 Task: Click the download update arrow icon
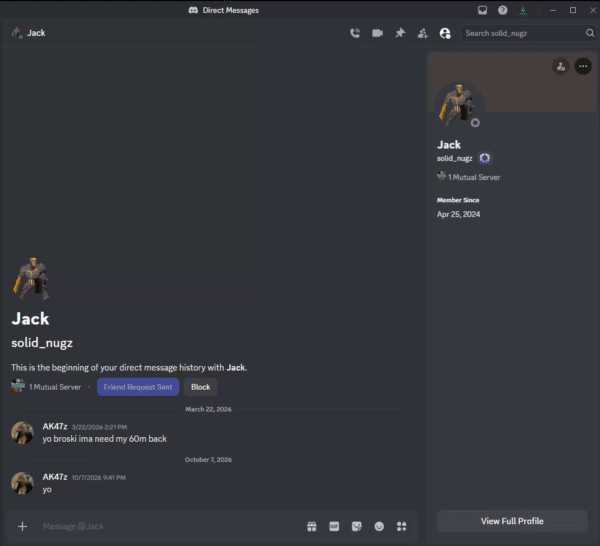pos(523,10)
